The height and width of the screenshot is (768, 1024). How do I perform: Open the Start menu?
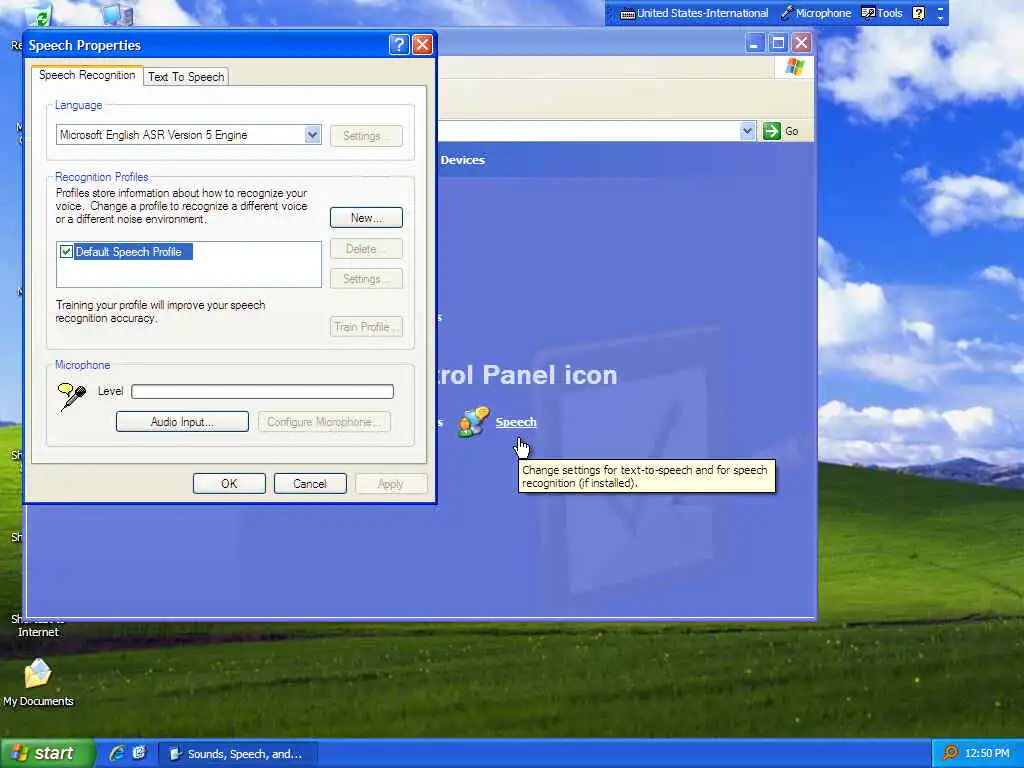(46, 753)
